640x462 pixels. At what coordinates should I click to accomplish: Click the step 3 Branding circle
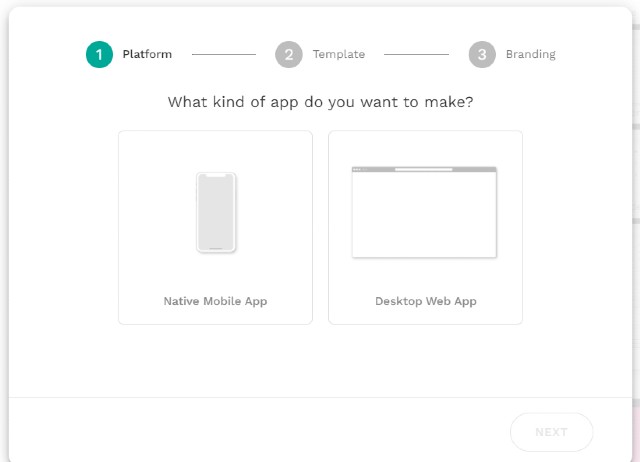point(482,54)
